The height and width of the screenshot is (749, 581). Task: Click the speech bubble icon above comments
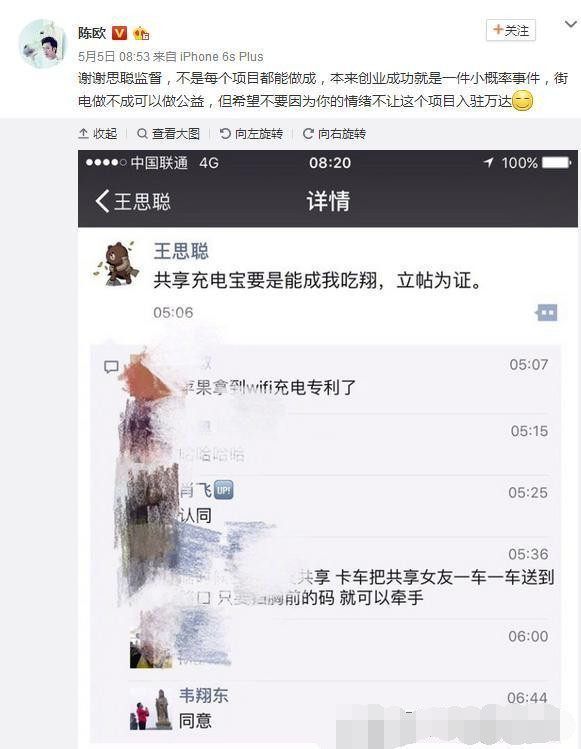pos(111,366)
